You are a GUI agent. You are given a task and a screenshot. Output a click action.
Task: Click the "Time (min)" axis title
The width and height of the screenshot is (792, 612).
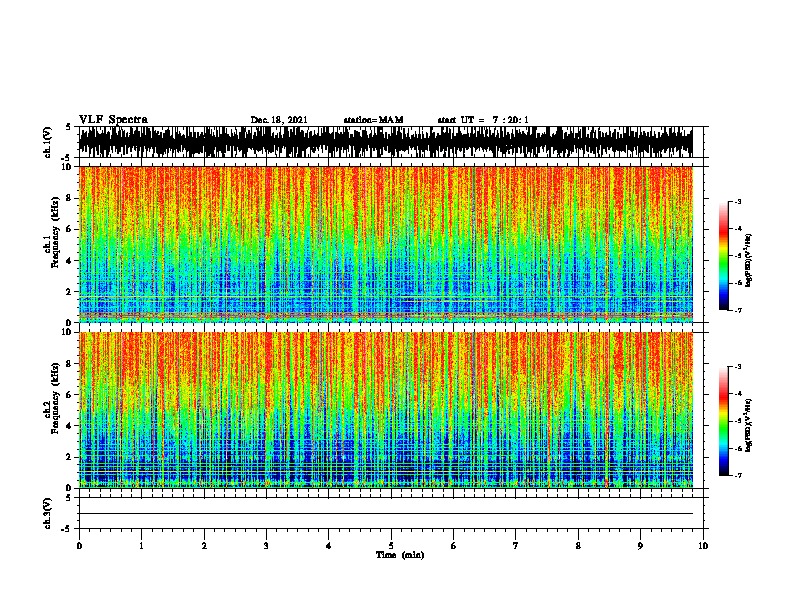400,555
